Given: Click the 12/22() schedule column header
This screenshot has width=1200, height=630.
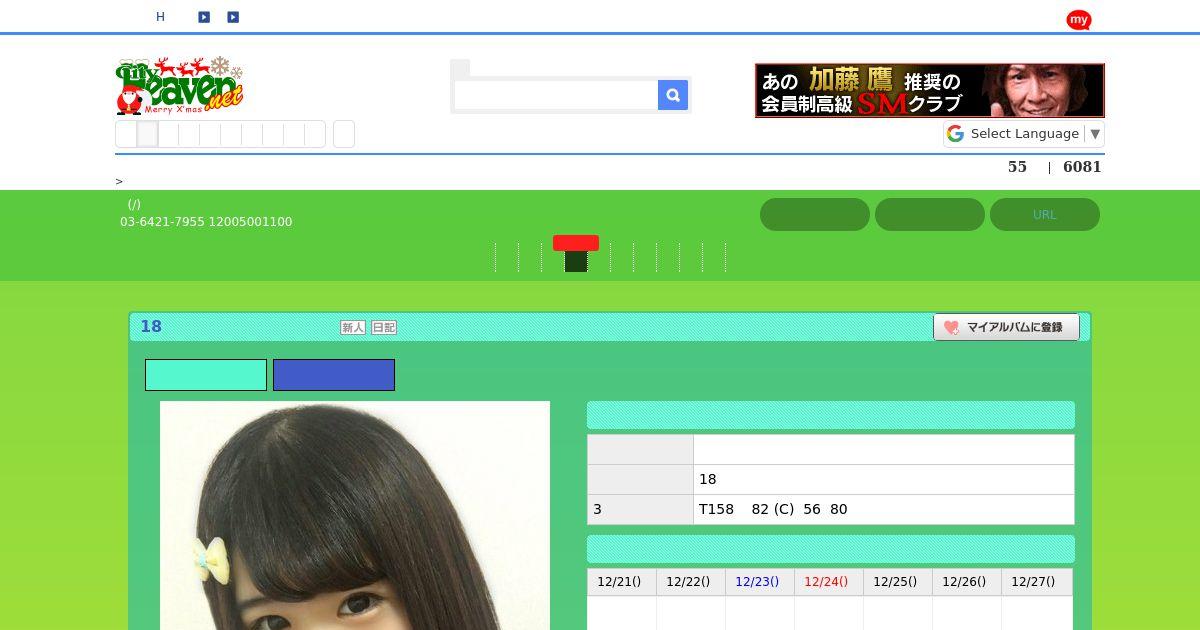Looking at the screenshot, I should [690, 582].
